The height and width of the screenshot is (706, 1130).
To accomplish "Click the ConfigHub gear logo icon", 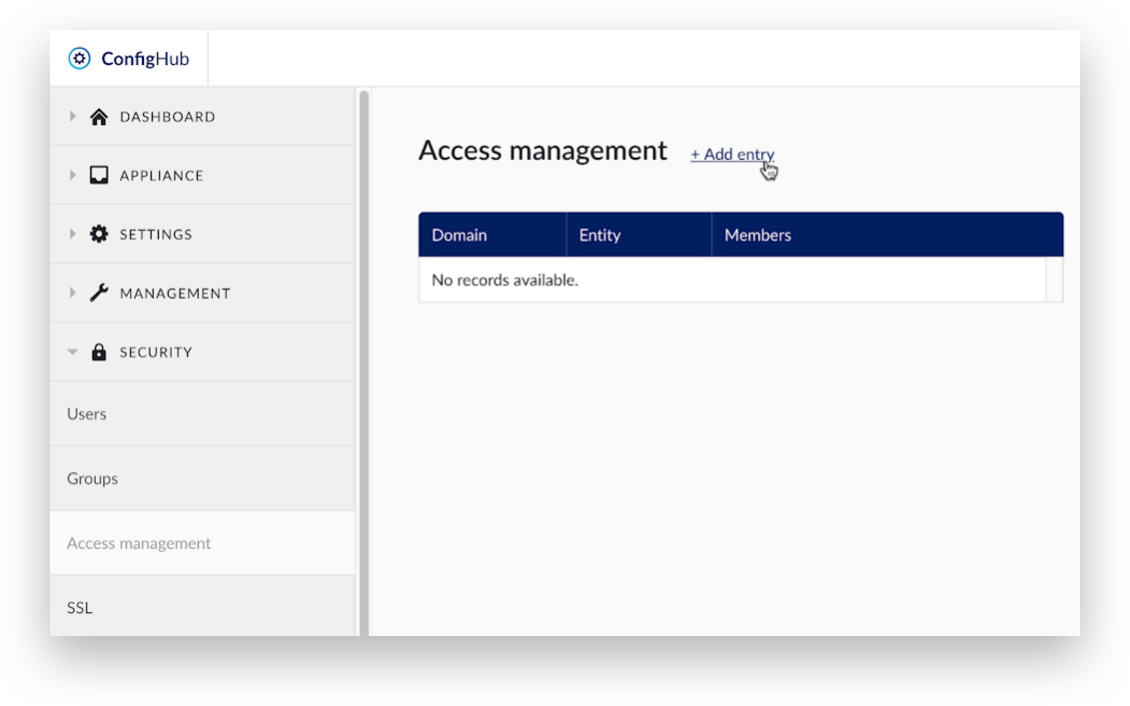I will coord(79,58).
